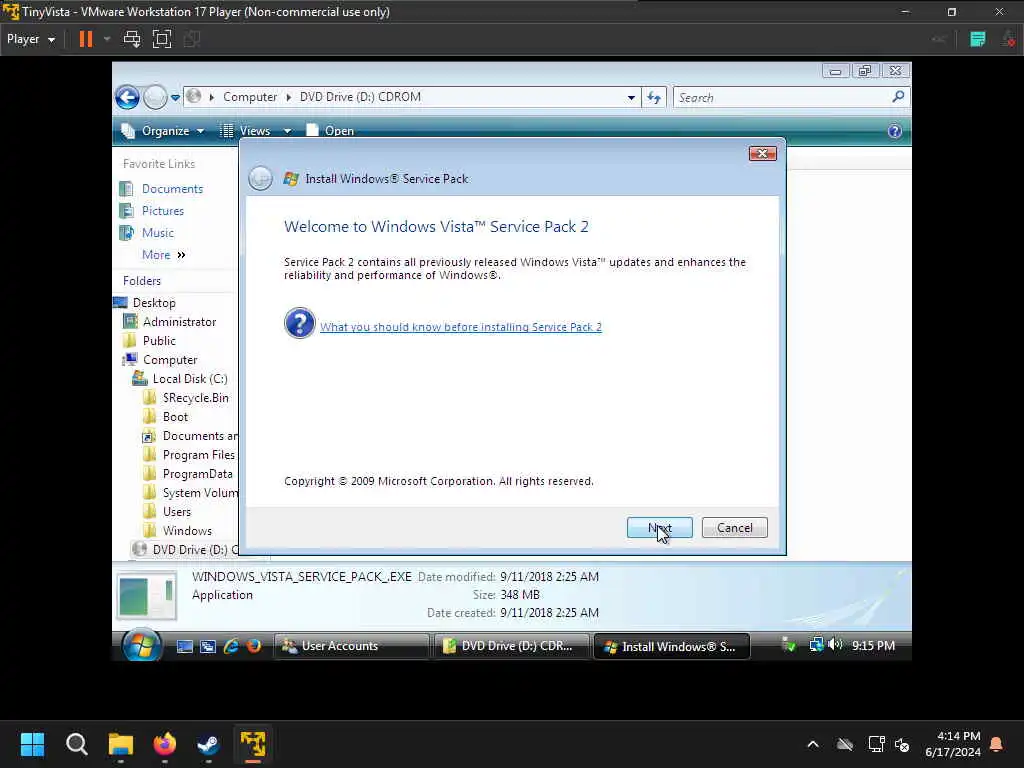Open Documents favorite link
Viewport: 1024px width, 768px height.
point(172,189)
